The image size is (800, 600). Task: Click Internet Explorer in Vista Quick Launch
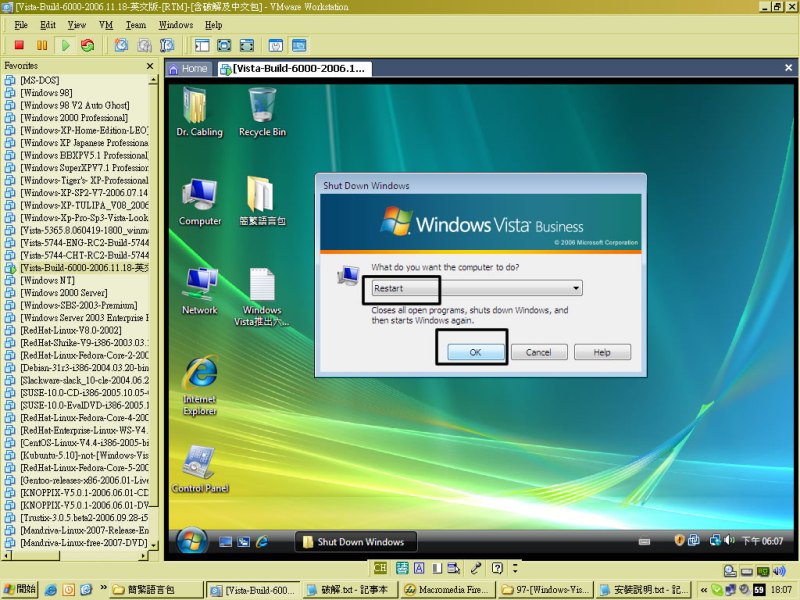(x=262, y=542)
